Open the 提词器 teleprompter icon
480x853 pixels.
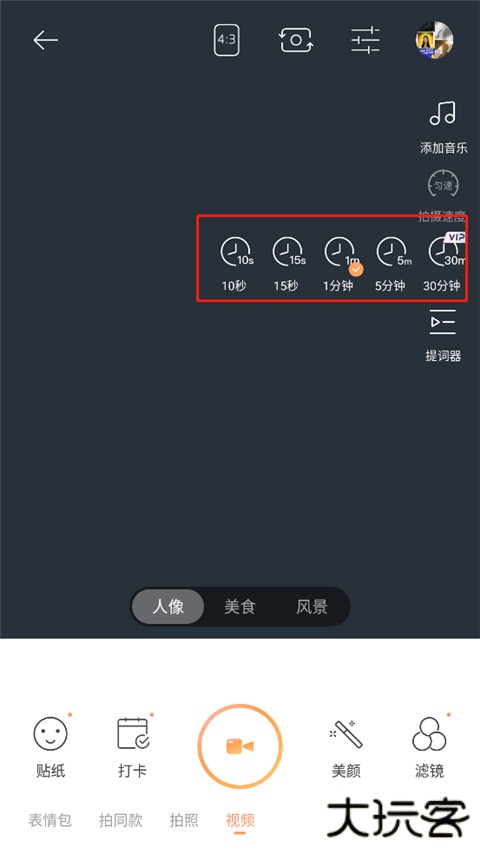pyautogui.click(x=442, y=322)
